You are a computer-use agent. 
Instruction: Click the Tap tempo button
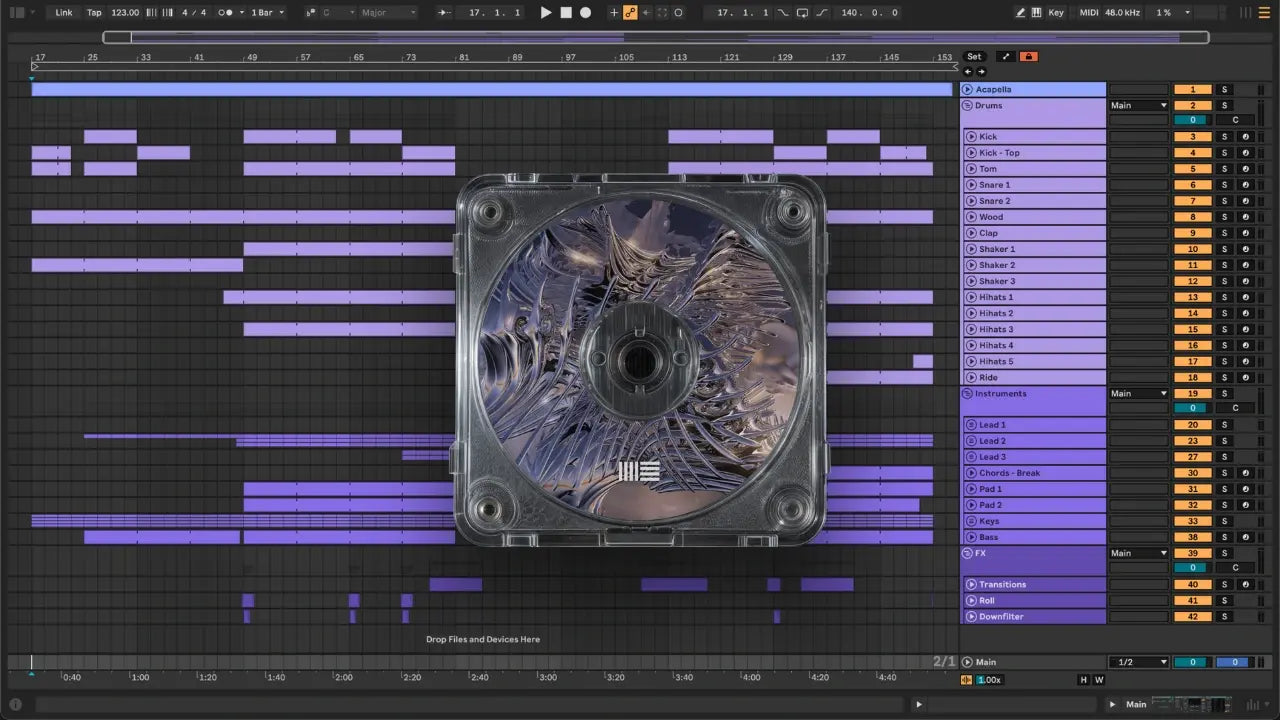pos(94,13)
